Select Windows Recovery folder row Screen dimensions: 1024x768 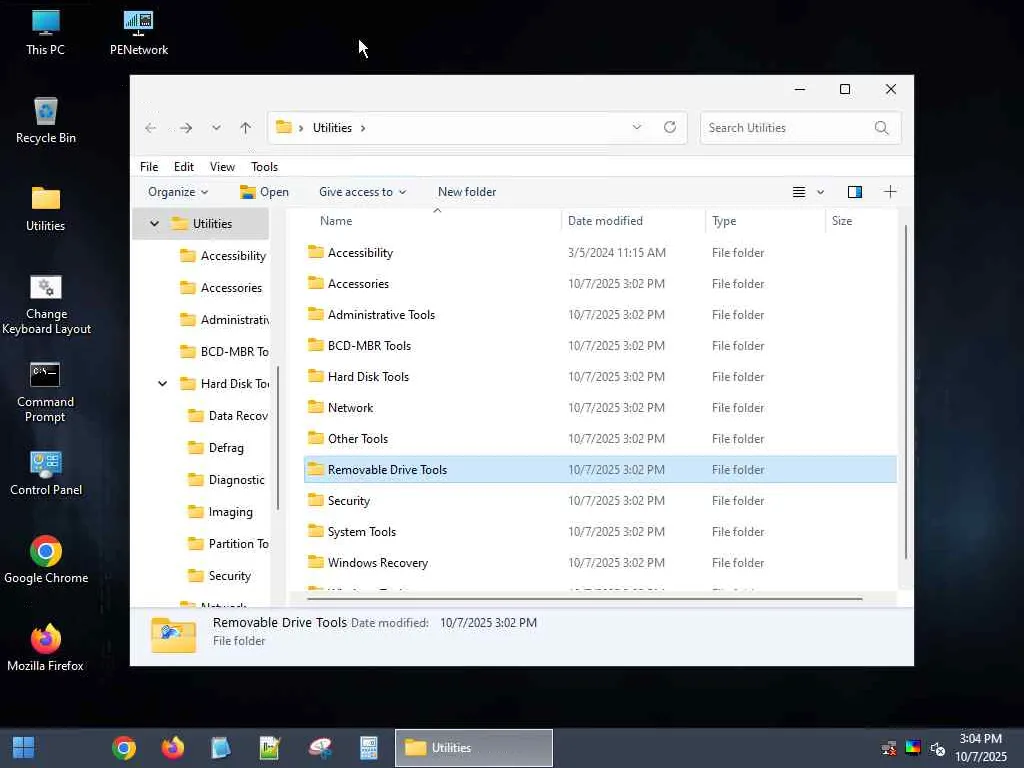tap(600, 563)
